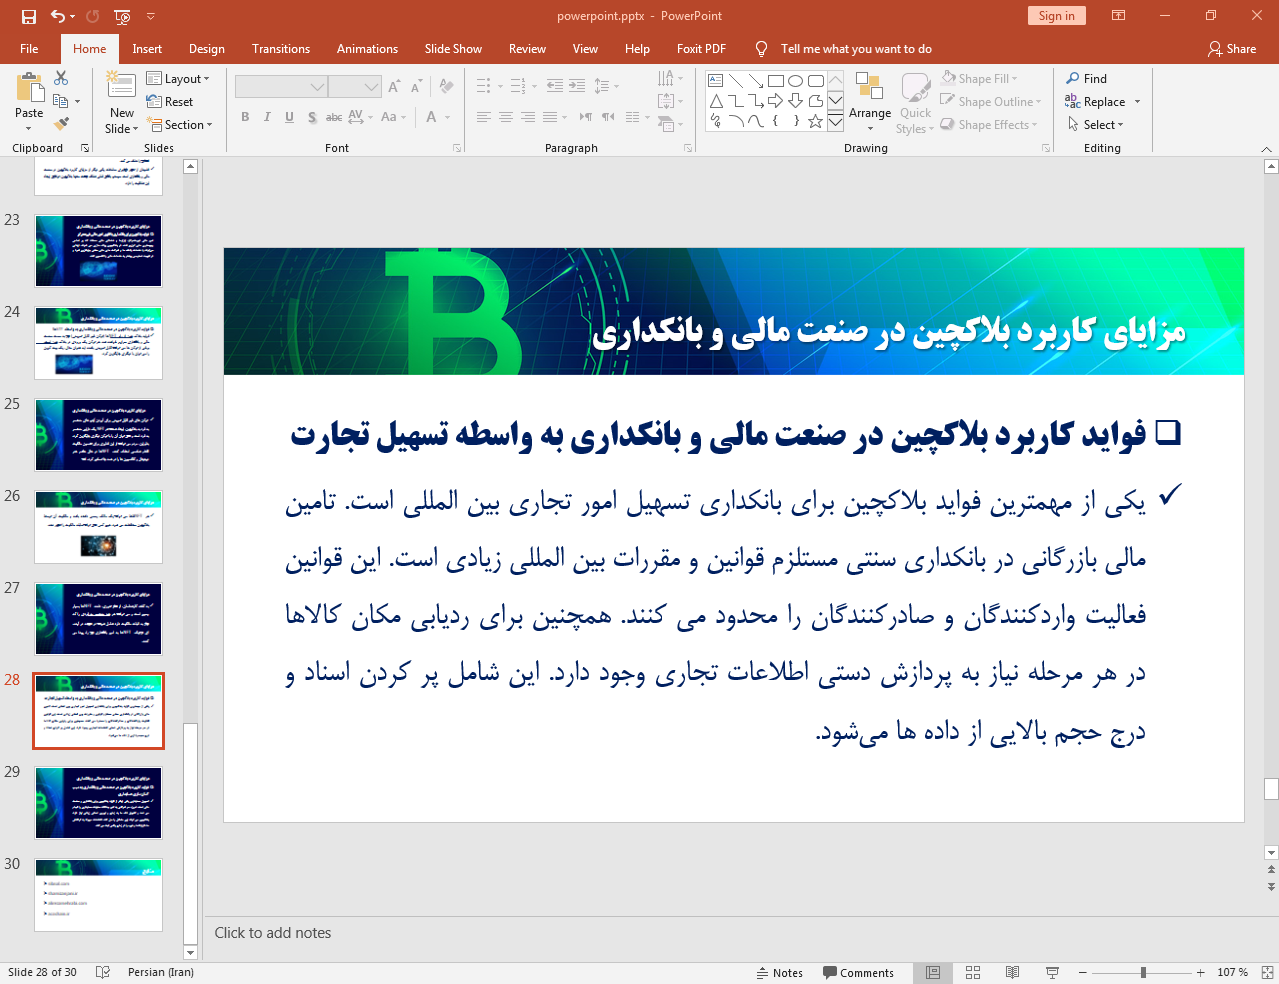The width and height of the screenshot is (1279, 984).
Task: Switch to Slide Sorter view icon
Action: click(x=973, y=972)
